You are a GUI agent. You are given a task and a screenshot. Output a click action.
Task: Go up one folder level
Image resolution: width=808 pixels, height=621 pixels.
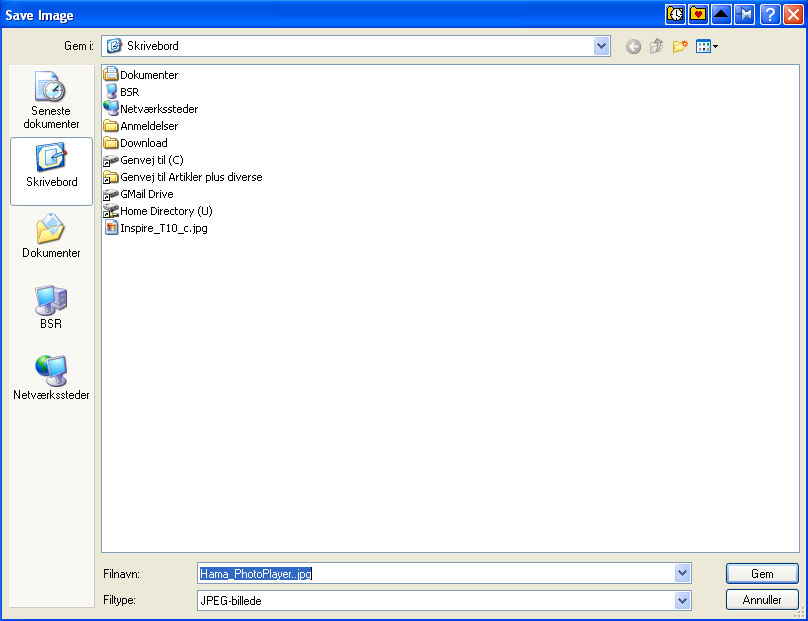coord(656,46)
